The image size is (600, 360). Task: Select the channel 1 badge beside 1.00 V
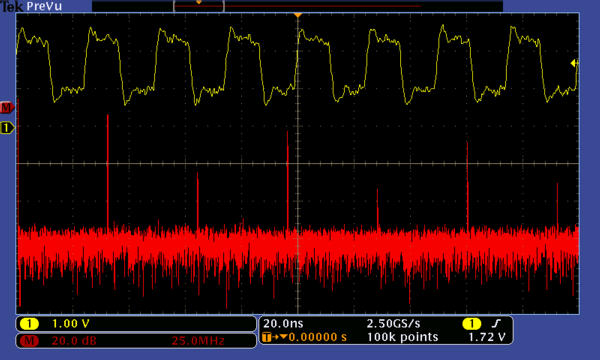click(29, 324)
